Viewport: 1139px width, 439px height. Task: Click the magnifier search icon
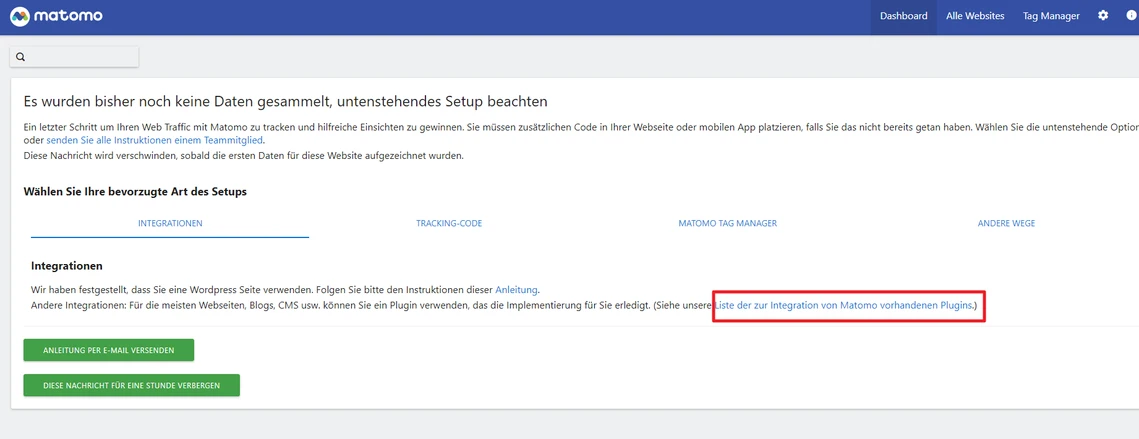point(21,57)
